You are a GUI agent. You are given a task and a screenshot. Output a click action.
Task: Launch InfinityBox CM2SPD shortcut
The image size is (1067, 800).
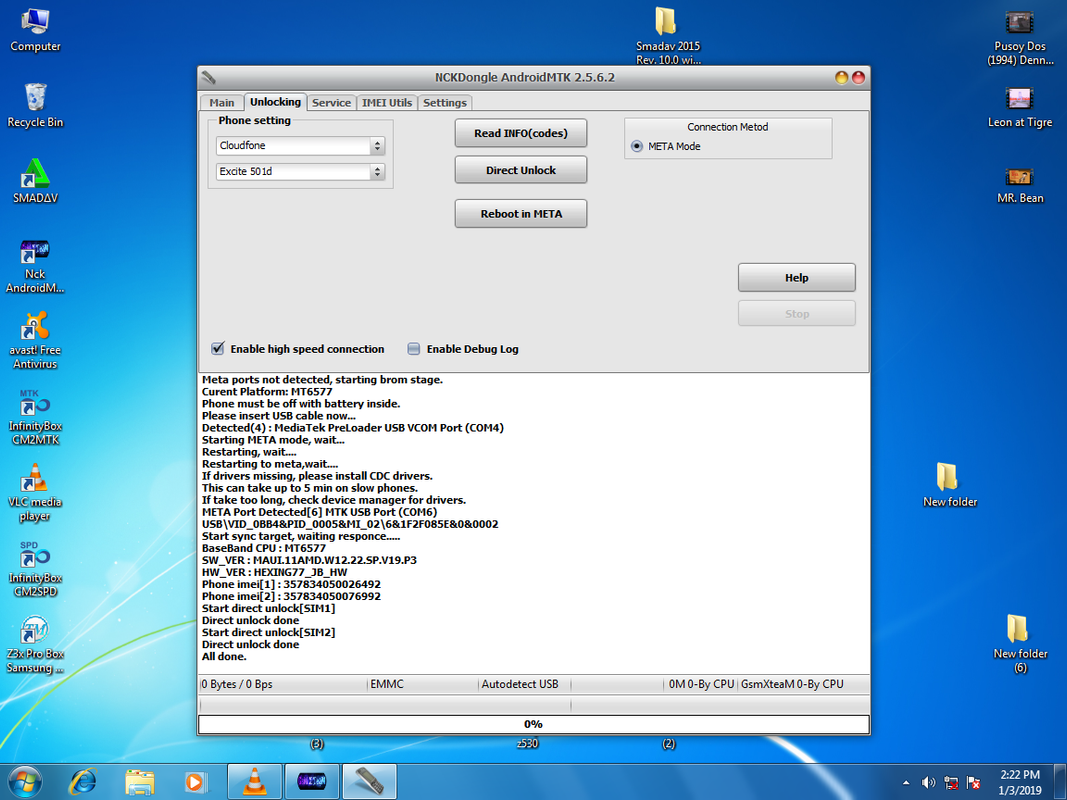[35, 569]
